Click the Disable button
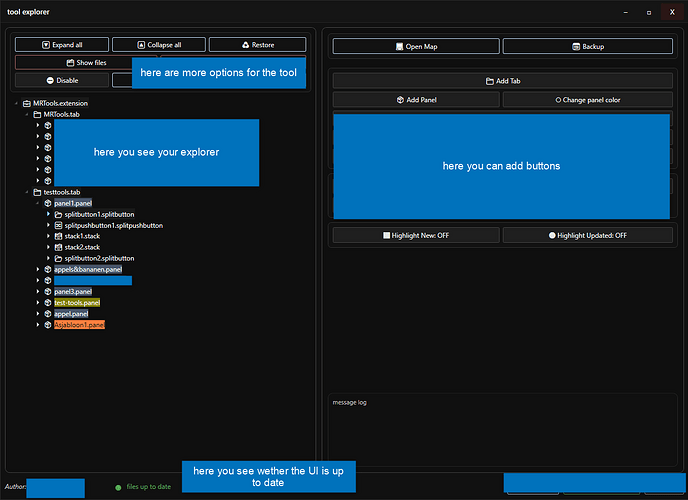The width and height of the screenshot is (688, 500). [x=62, y=80]
